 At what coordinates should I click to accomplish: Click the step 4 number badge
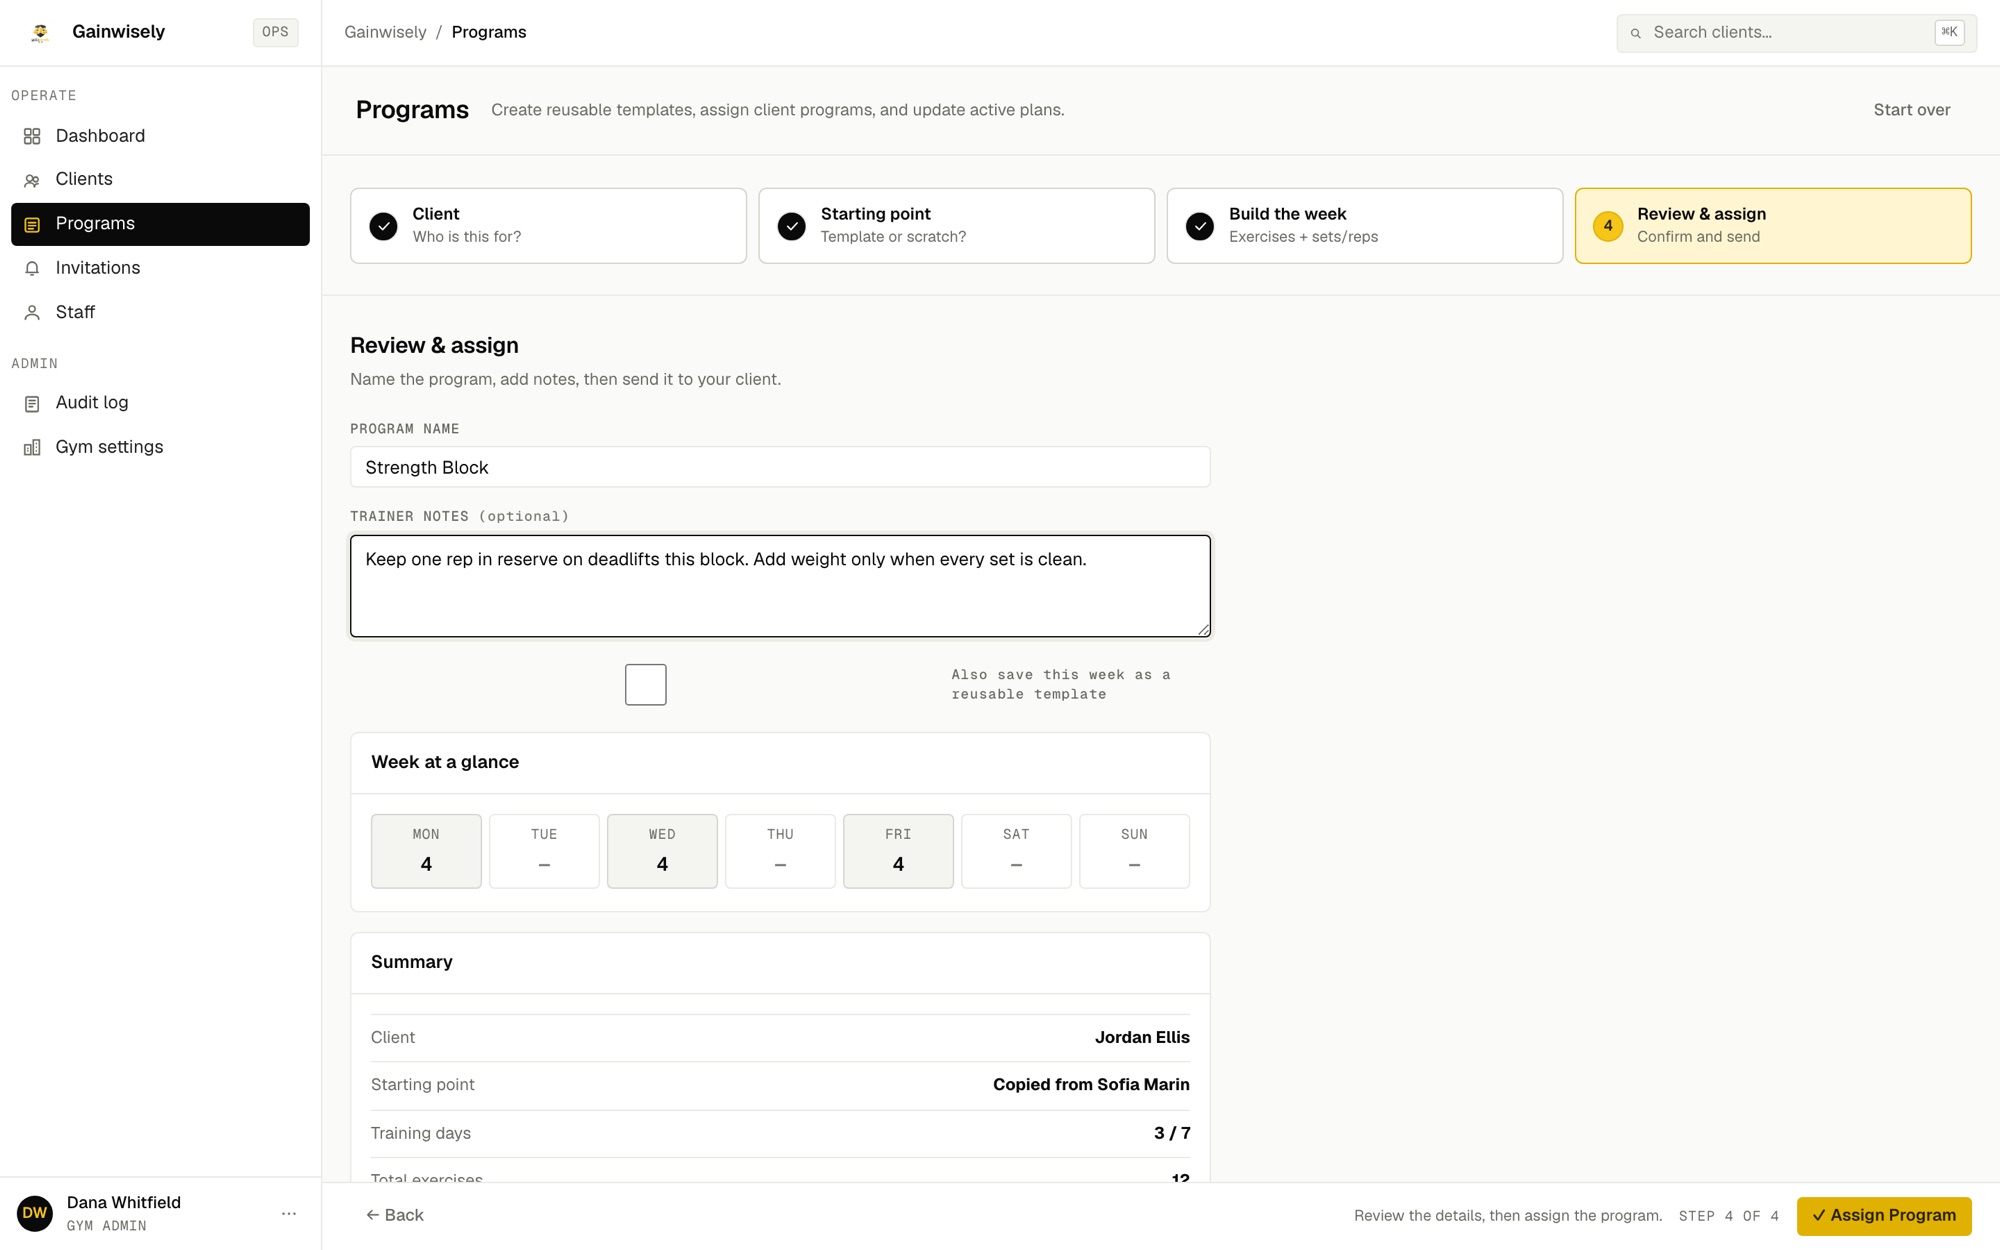pyautogui.click(x=1608, y=226)
